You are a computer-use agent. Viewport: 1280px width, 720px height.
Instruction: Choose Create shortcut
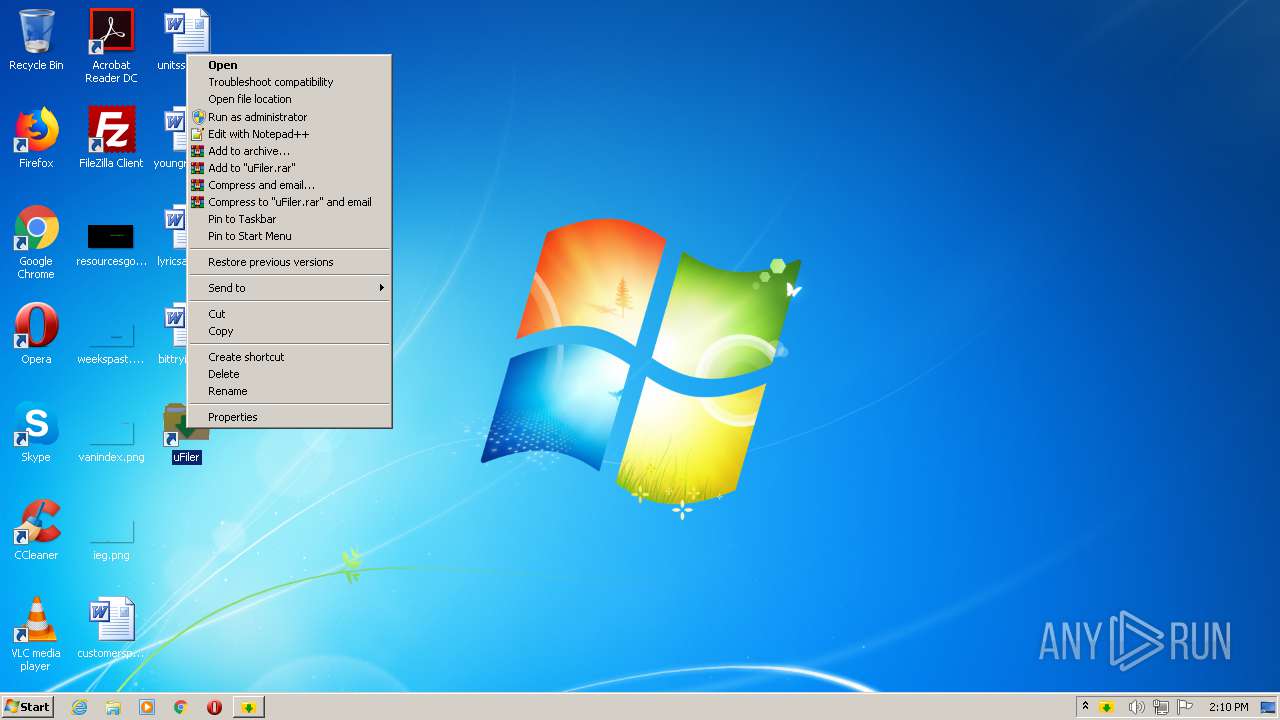[290, 357]
